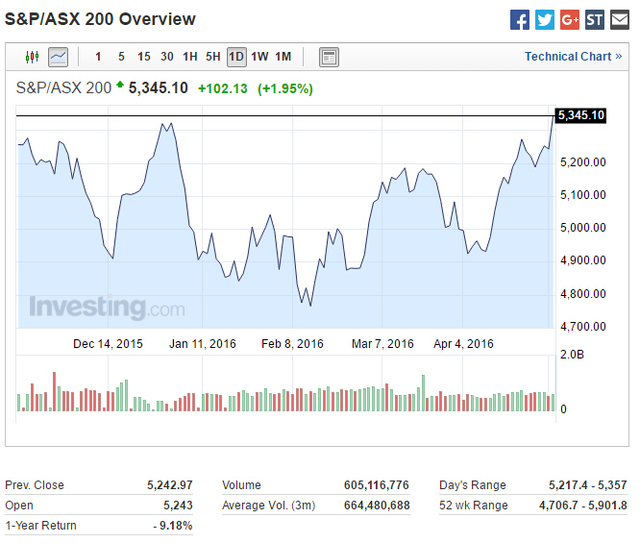The image size is (640, 543).
Task: Open the Technical Chart link
Action: [573, 56]
